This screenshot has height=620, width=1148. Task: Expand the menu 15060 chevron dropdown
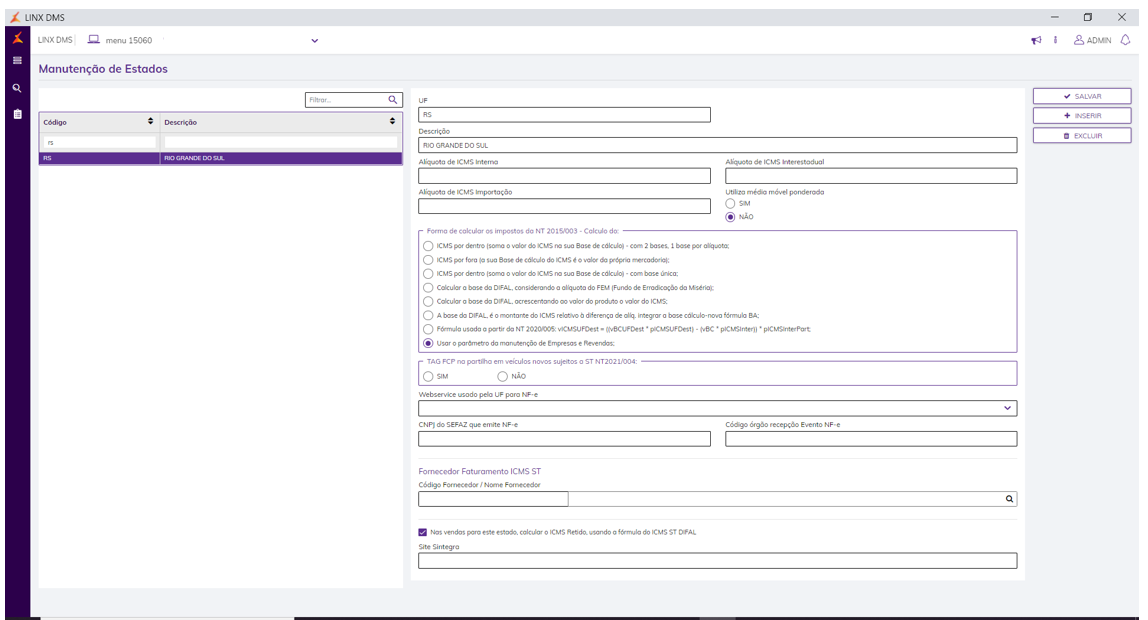coord(314,41)
